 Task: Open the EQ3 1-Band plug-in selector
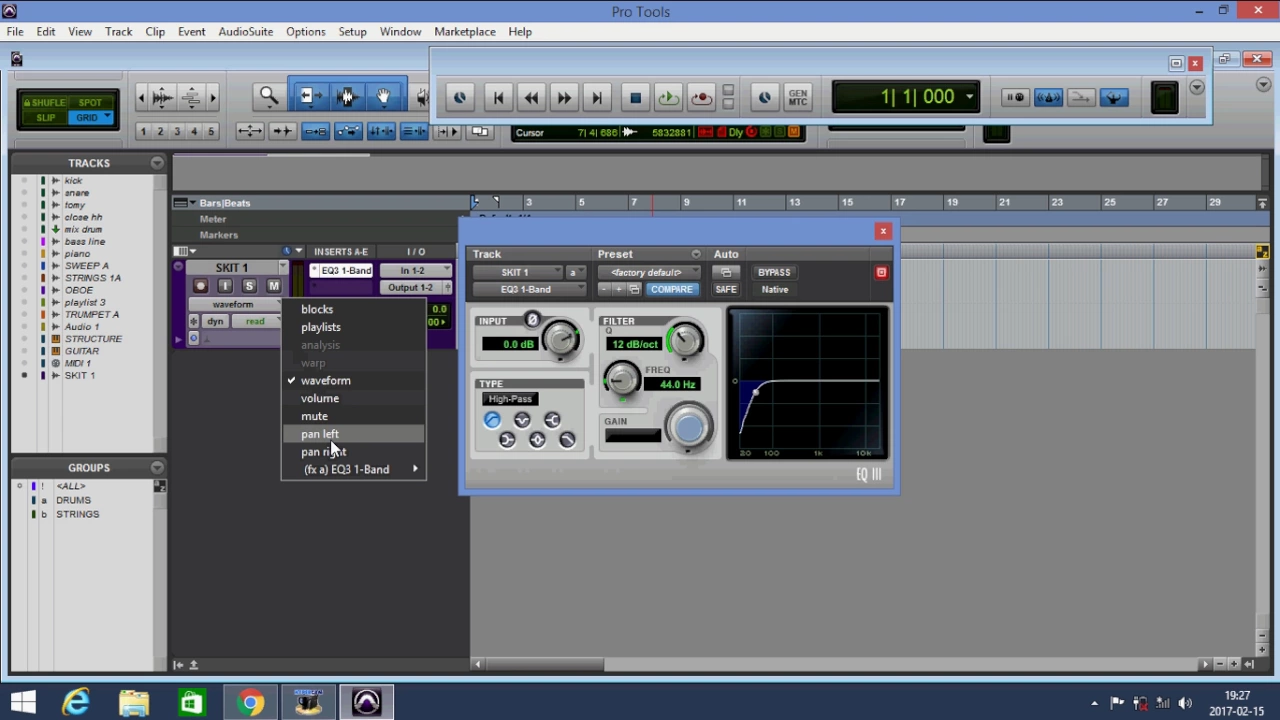[530, 290]
